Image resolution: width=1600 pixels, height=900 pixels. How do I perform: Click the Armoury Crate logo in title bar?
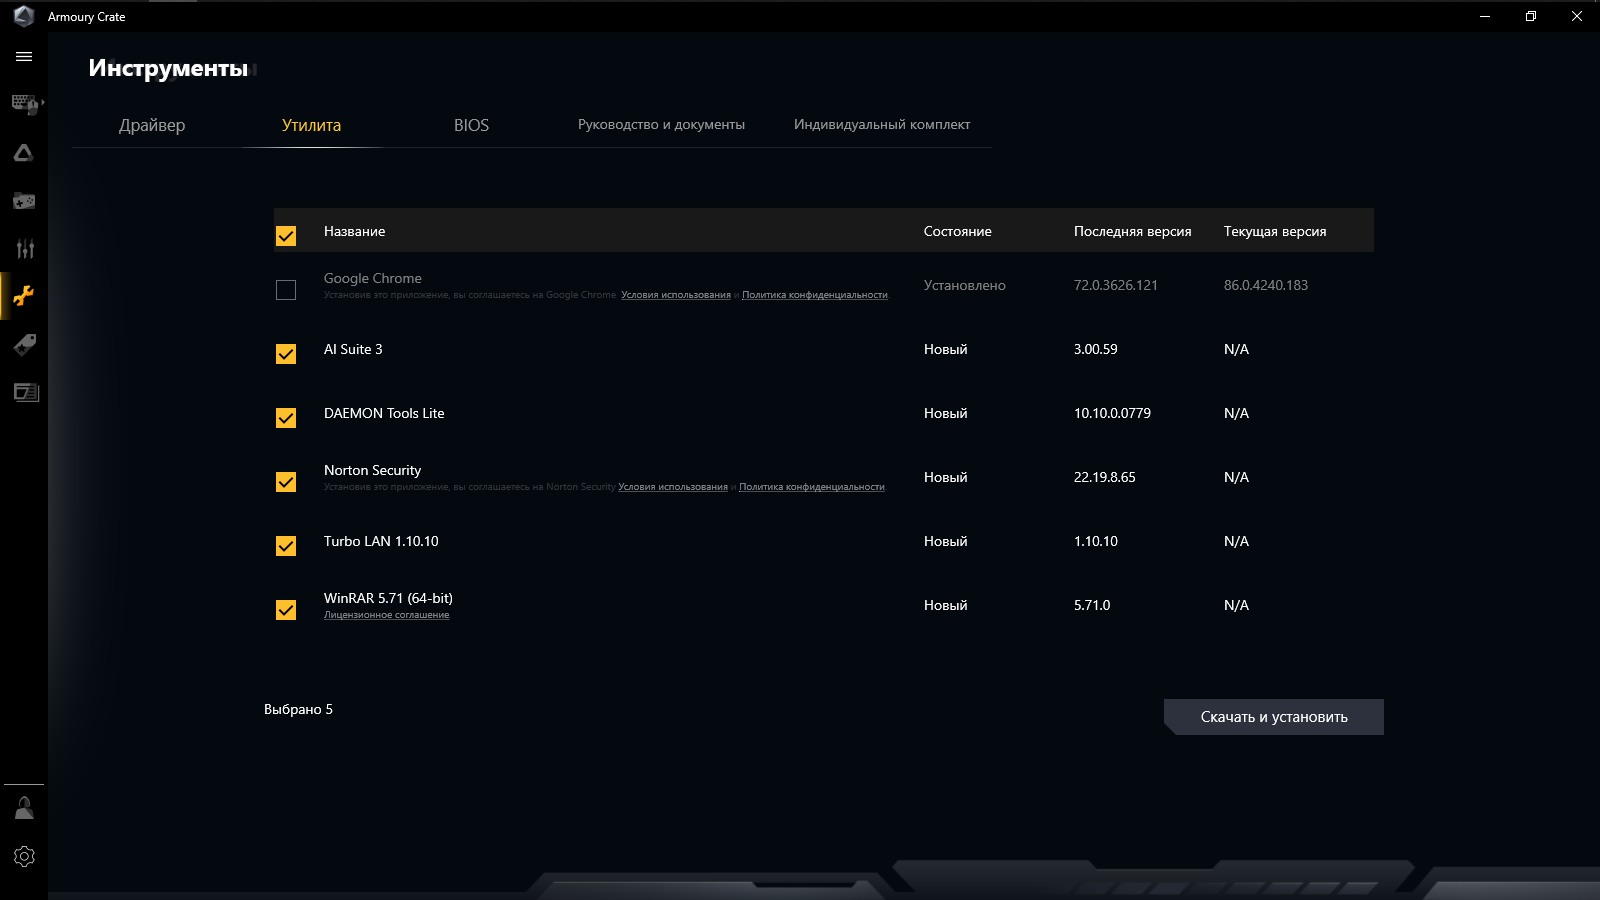pyautogui.click(x=24, y=16)
